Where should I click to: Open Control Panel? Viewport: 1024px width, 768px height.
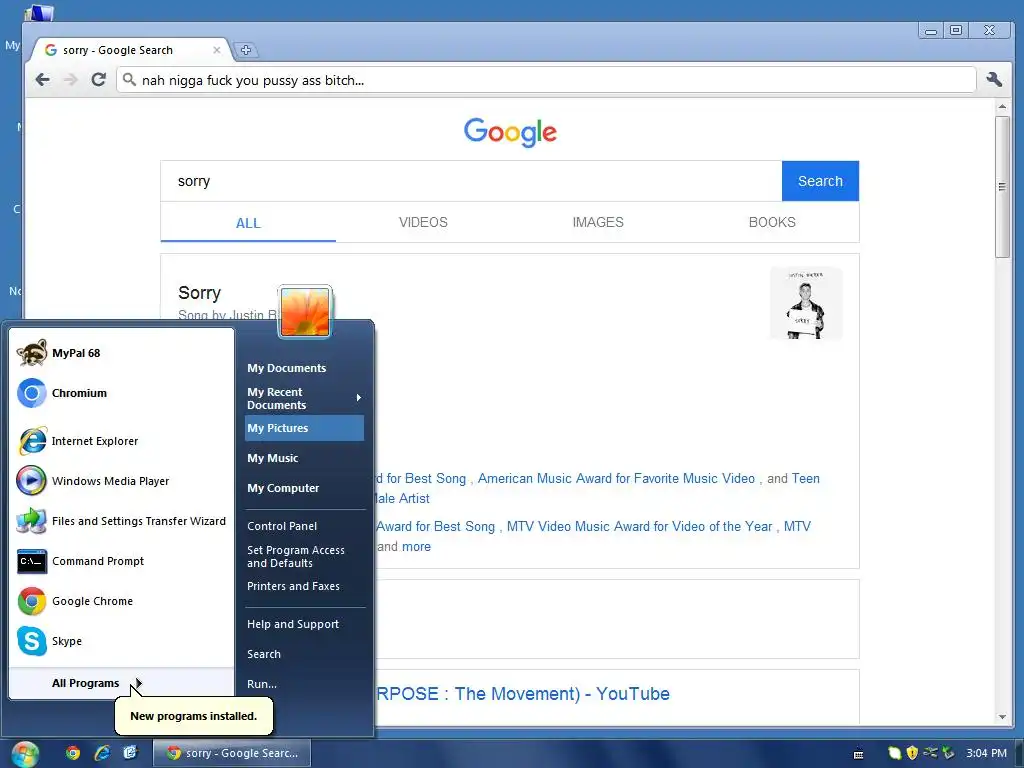click(304, 526)
